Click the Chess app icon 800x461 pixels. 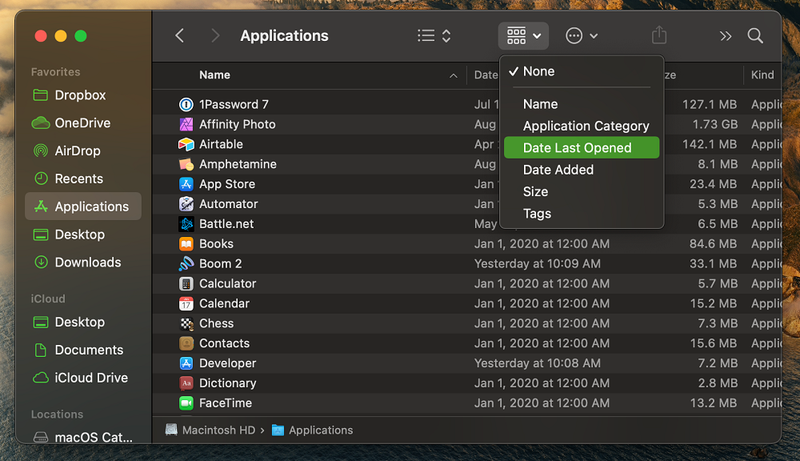click(x=186, y=324)
